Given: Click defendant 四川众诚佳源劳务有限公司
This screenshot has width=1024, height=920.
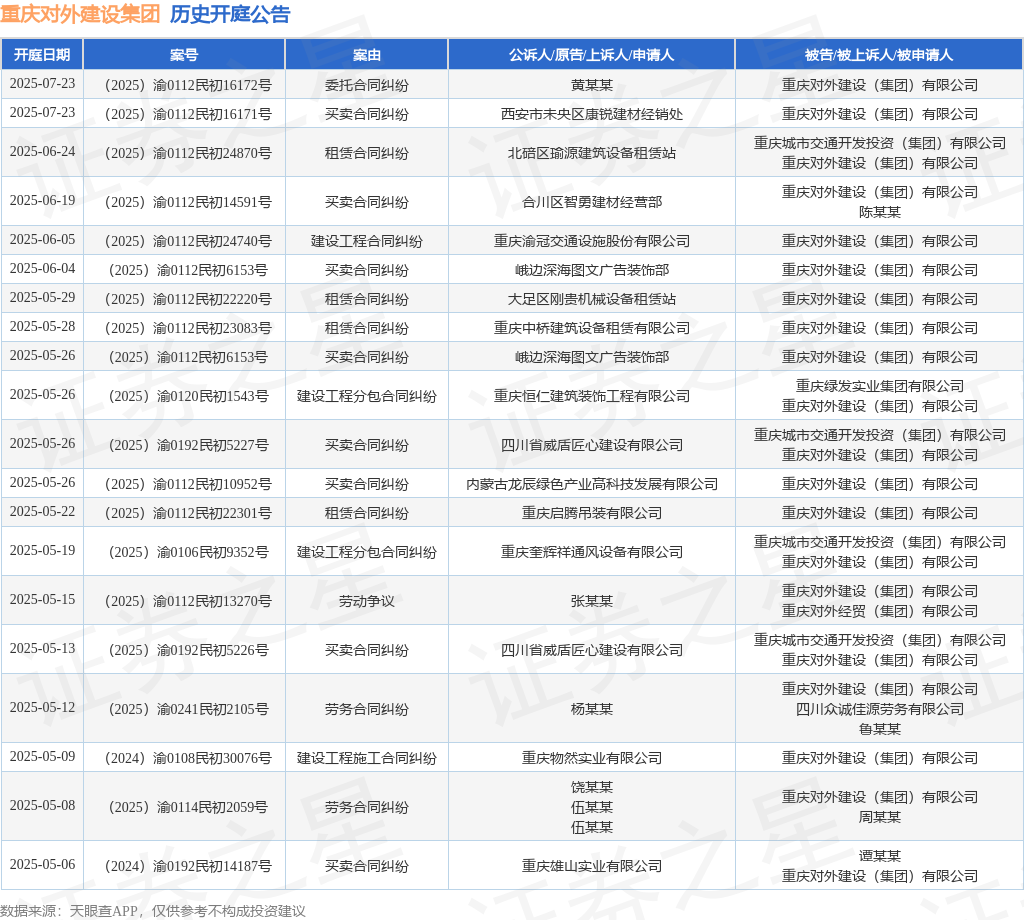Looking at the screenshot, I should click(x=880, y=708).
